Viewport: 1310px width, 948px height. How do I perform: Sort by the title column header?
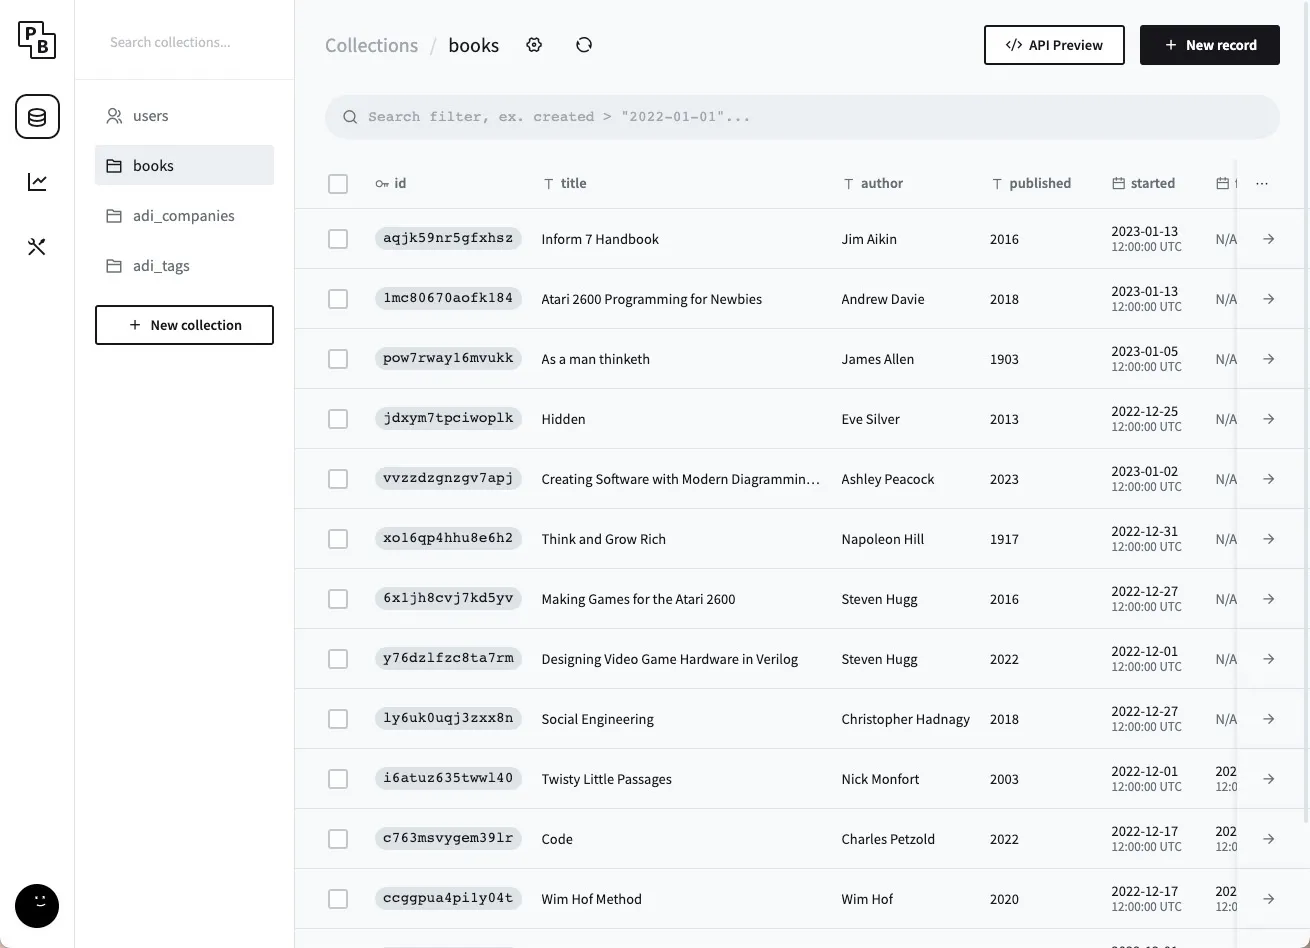(x=573, y=184)
